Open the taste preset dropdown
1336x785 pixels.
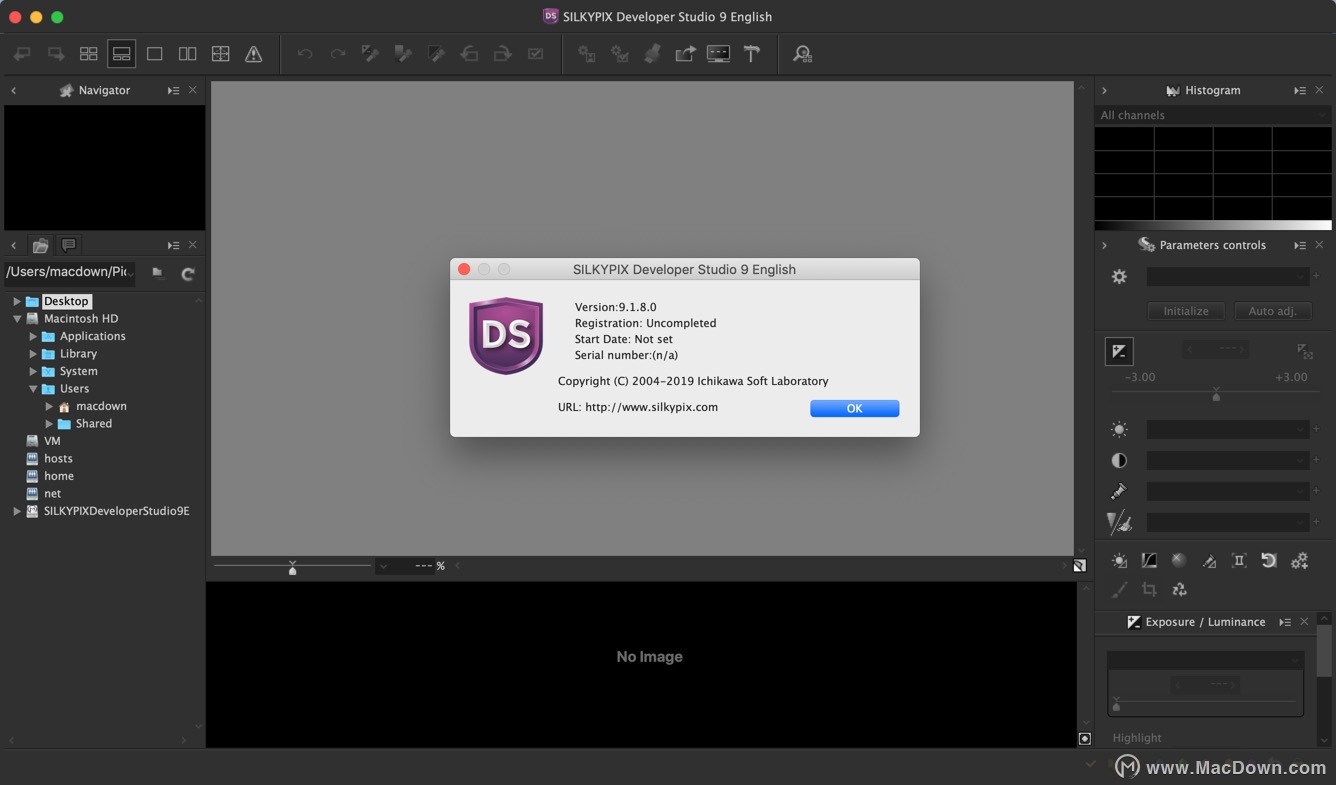click(x=1227, y=276)
